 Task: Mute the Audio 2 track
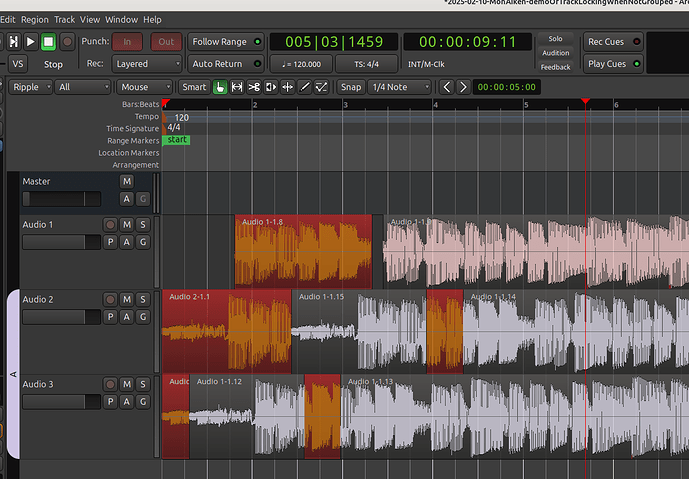(x=127, y=300)
